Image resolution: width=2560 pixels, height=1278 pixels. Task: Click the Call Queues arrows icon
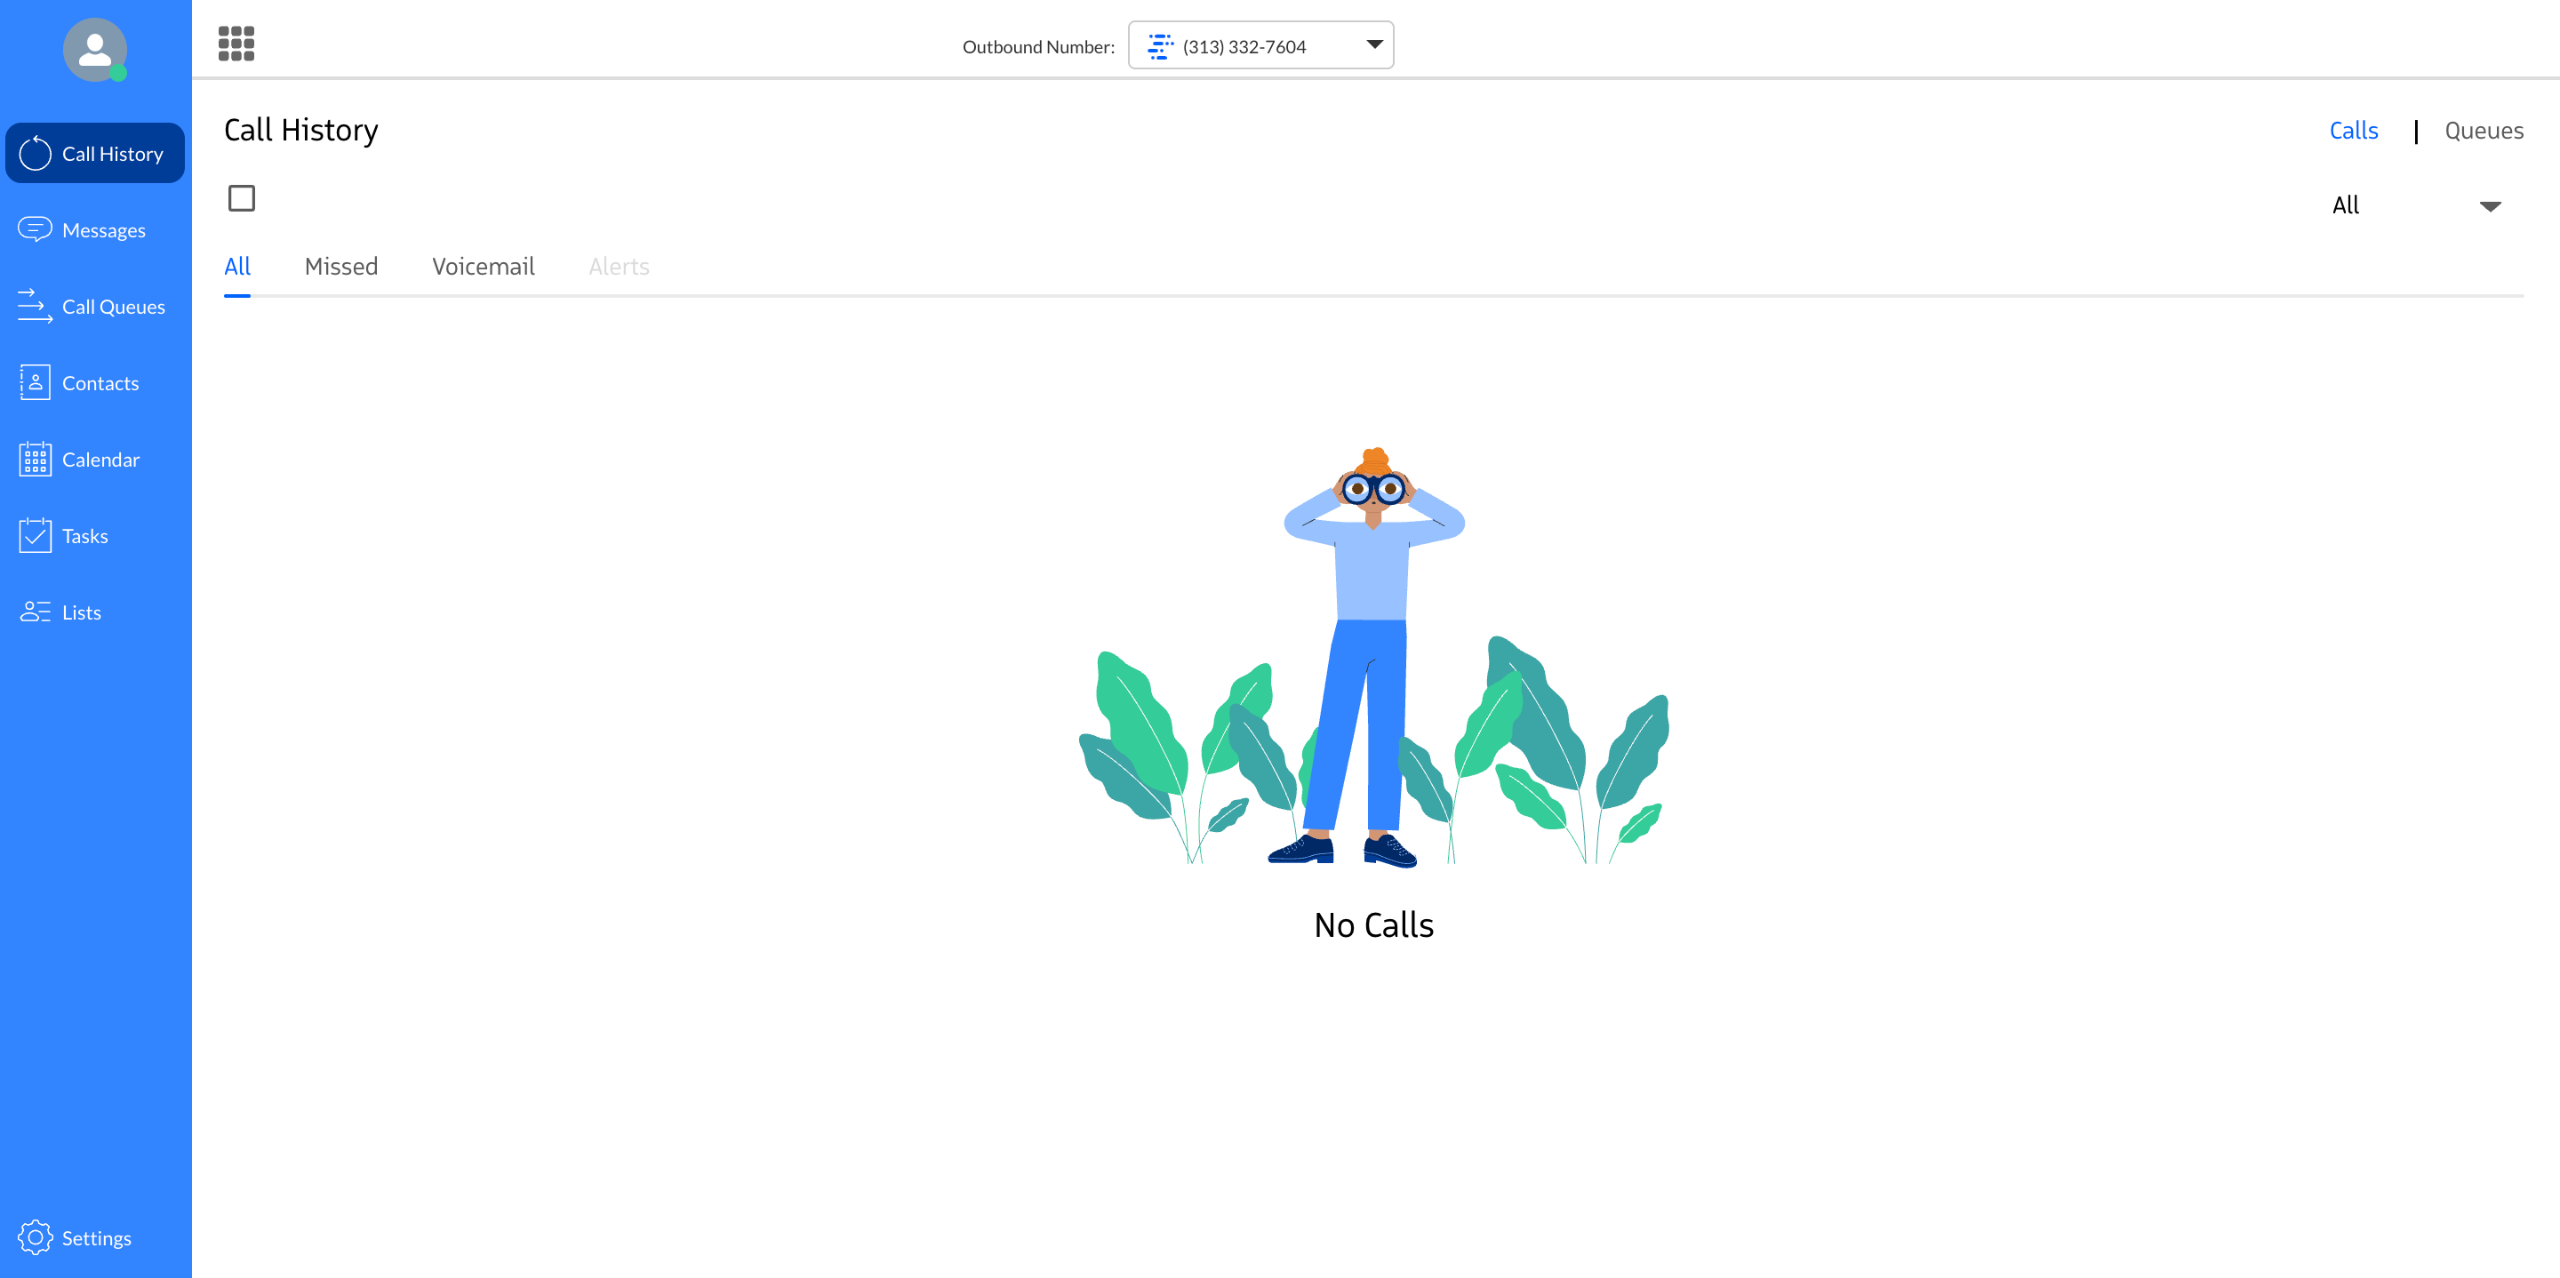pos(35,306)
